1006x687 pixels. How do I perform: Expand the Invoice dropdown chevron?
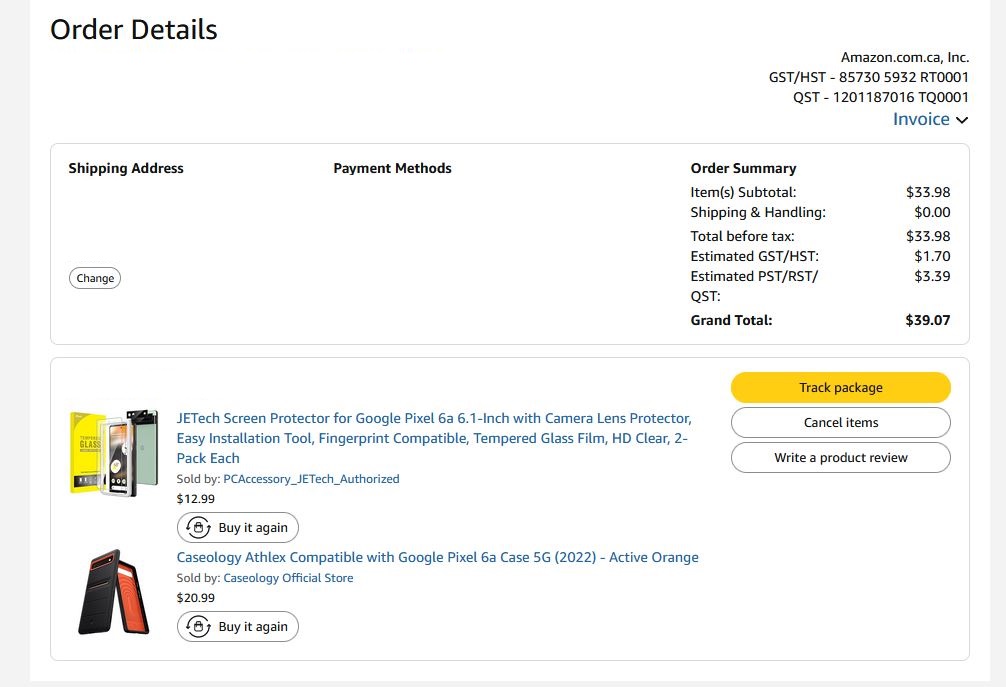click(x=962, y=120)
